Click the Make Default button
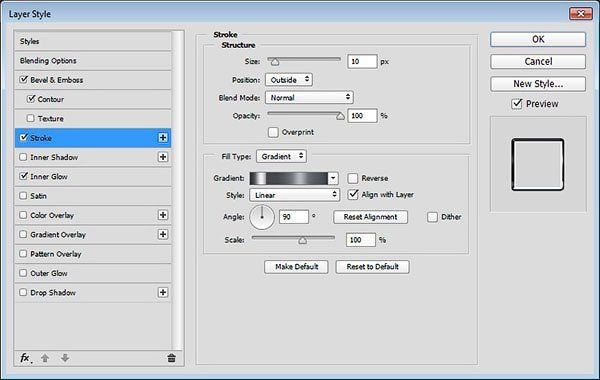The image size is (600, 380). click(296, 267)
